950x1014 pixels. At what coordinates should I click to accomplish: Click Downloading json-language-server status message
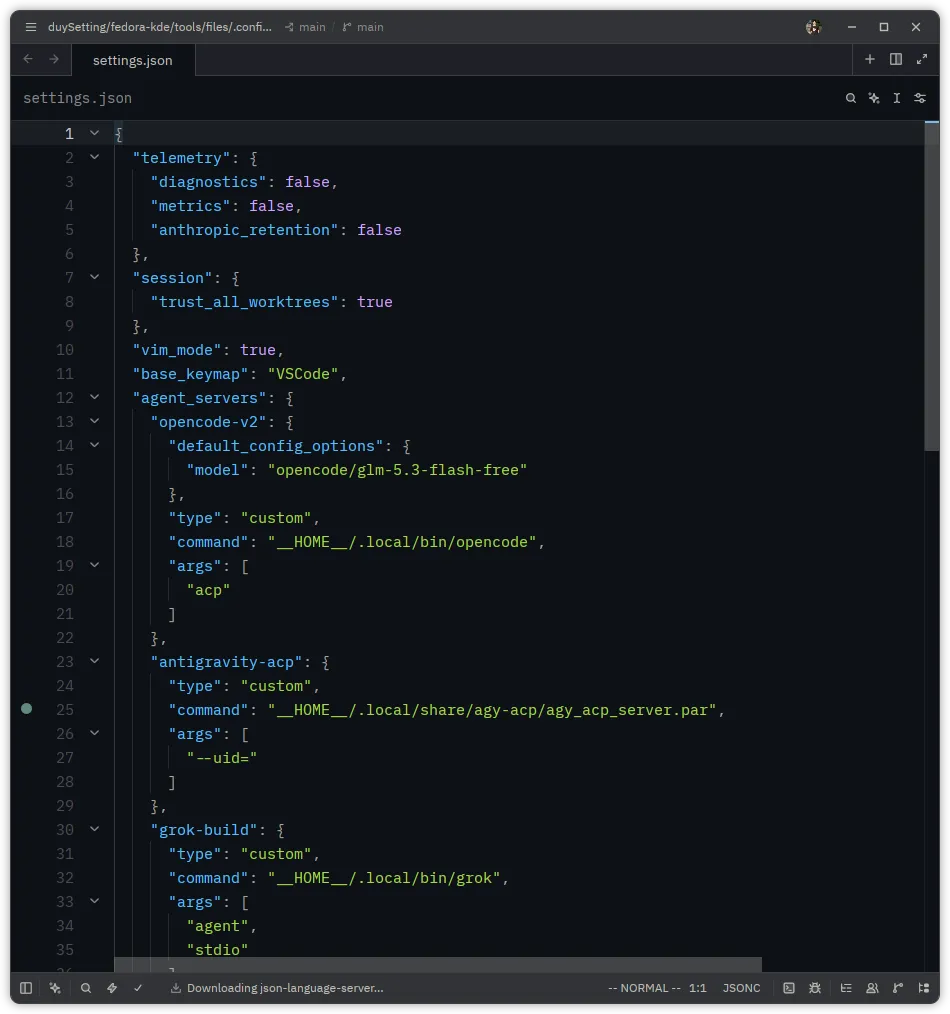pyautogui.click(x=285, y=988)
